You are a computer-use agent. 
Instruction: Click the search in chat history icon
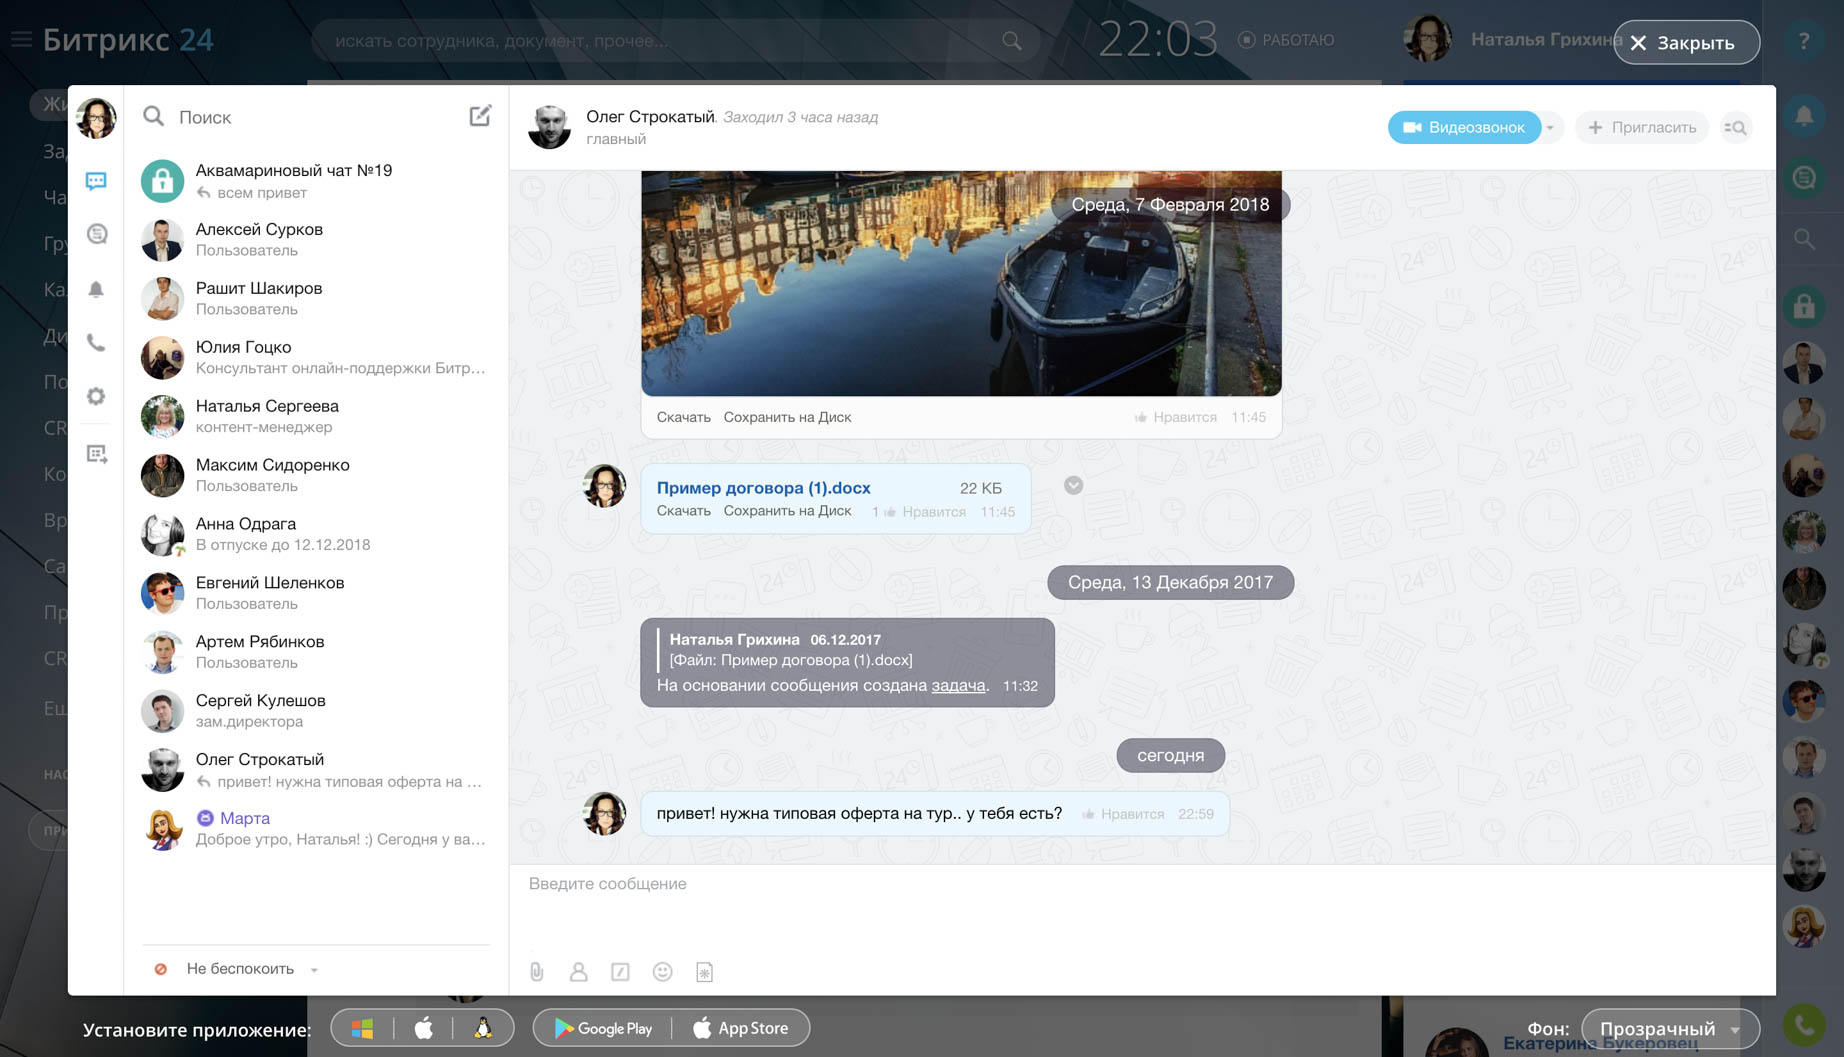tap(1736, 128)
